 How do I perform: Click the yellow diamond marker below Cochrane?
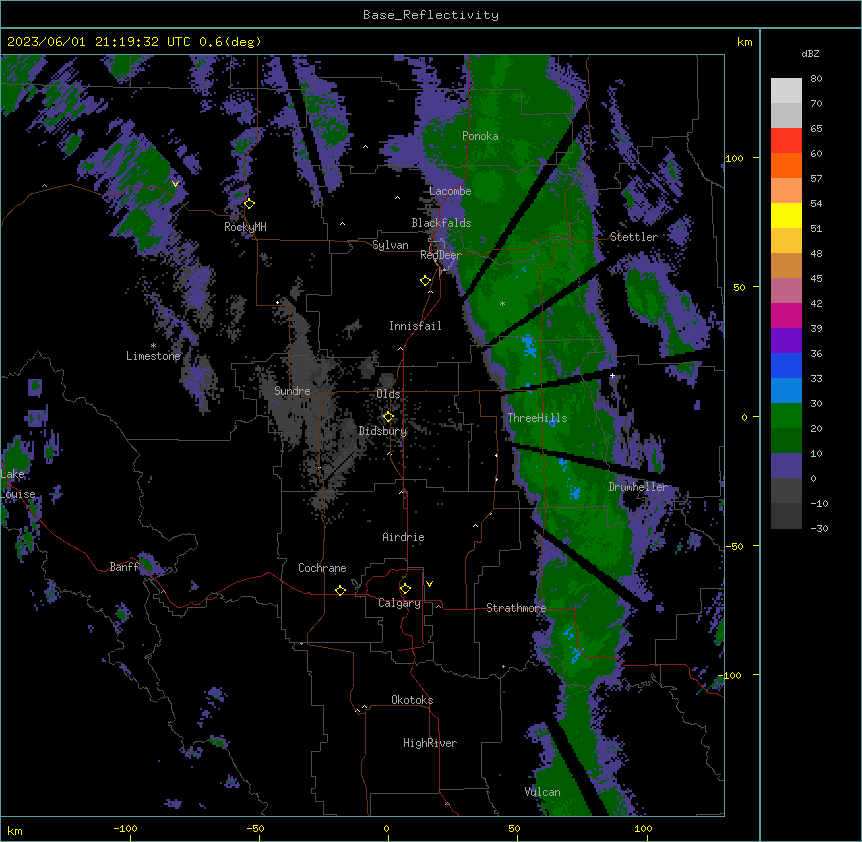[x=340, y=590]
